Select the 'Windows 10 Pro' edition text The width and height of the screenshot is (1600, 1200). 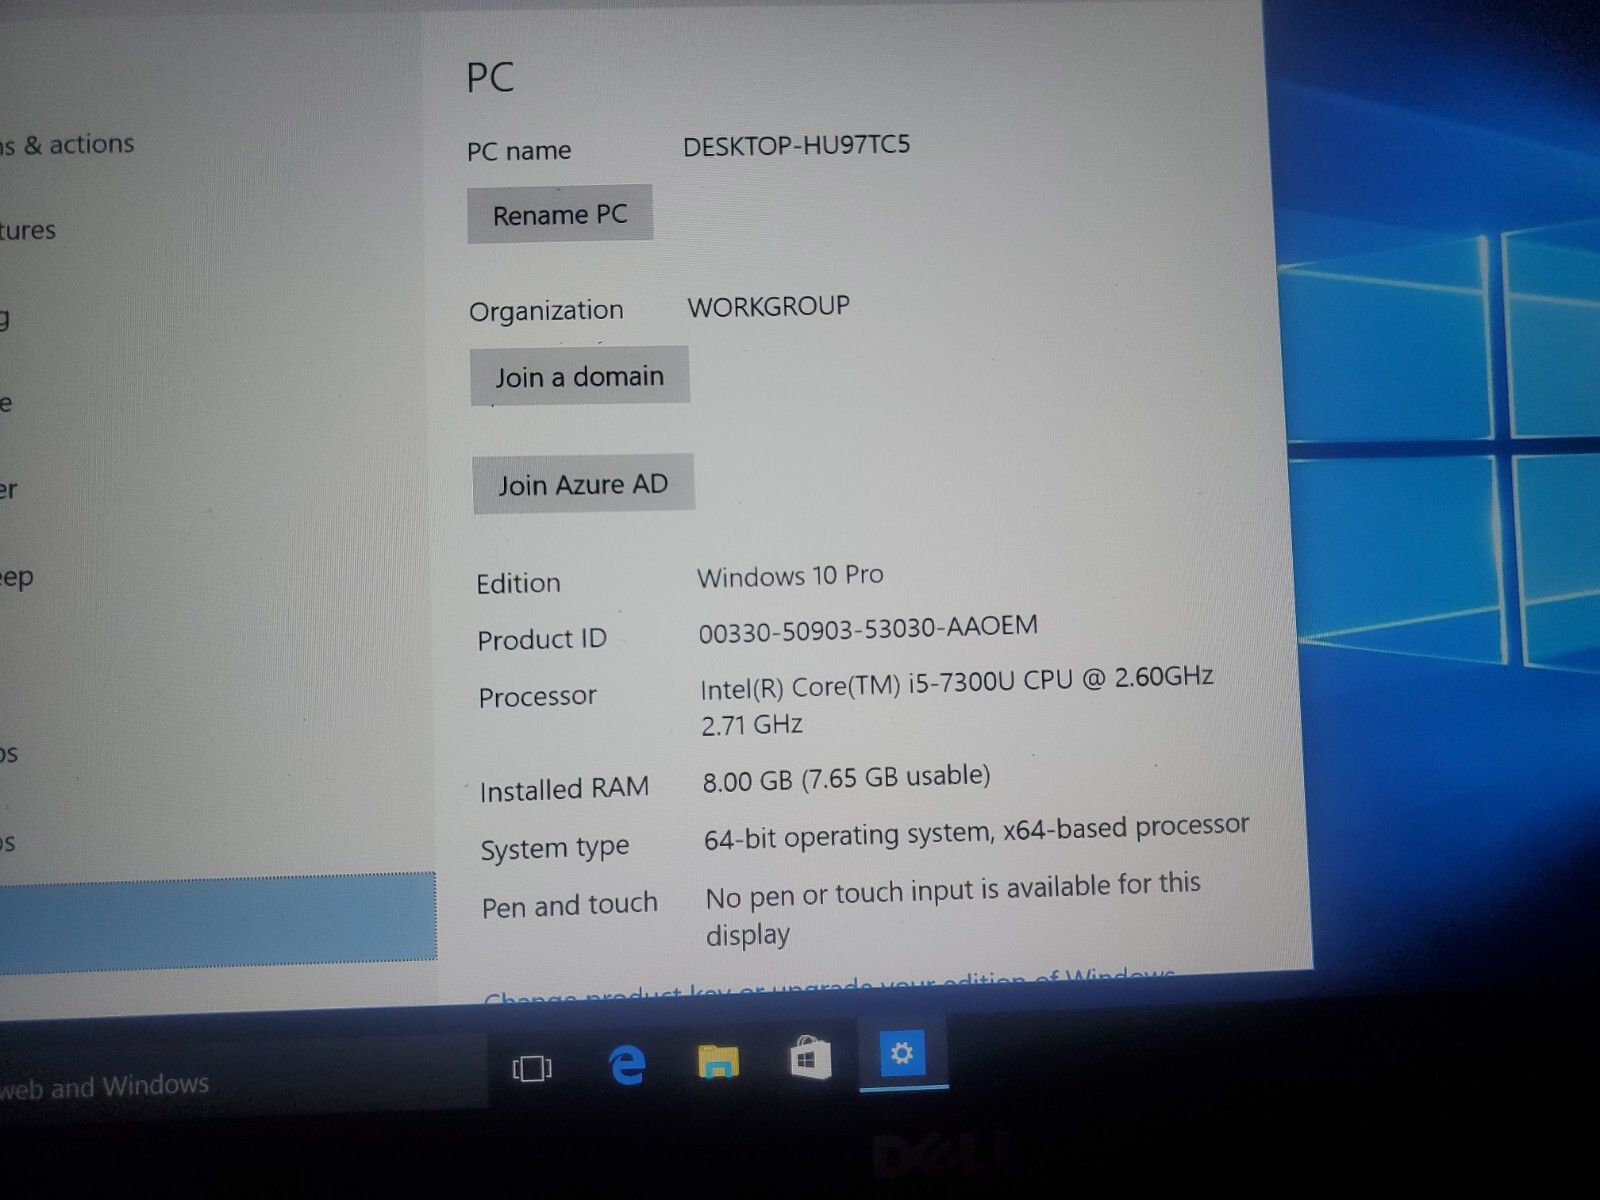[790, 576]
